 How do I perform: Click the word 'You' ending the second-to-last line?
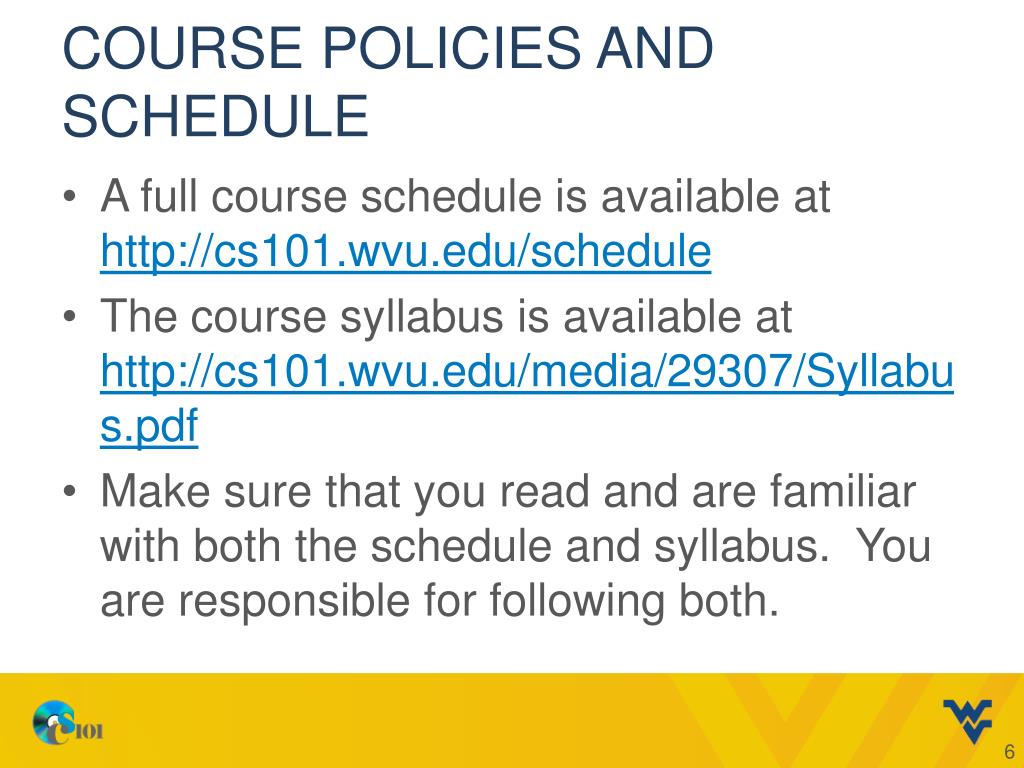[893, 546]
